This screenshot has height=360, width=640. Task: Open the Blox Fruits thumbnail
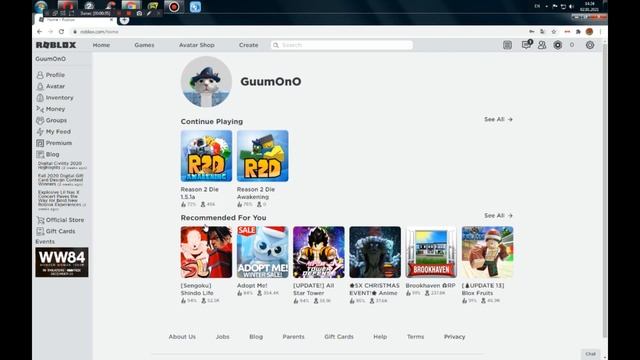pos(487,252)
